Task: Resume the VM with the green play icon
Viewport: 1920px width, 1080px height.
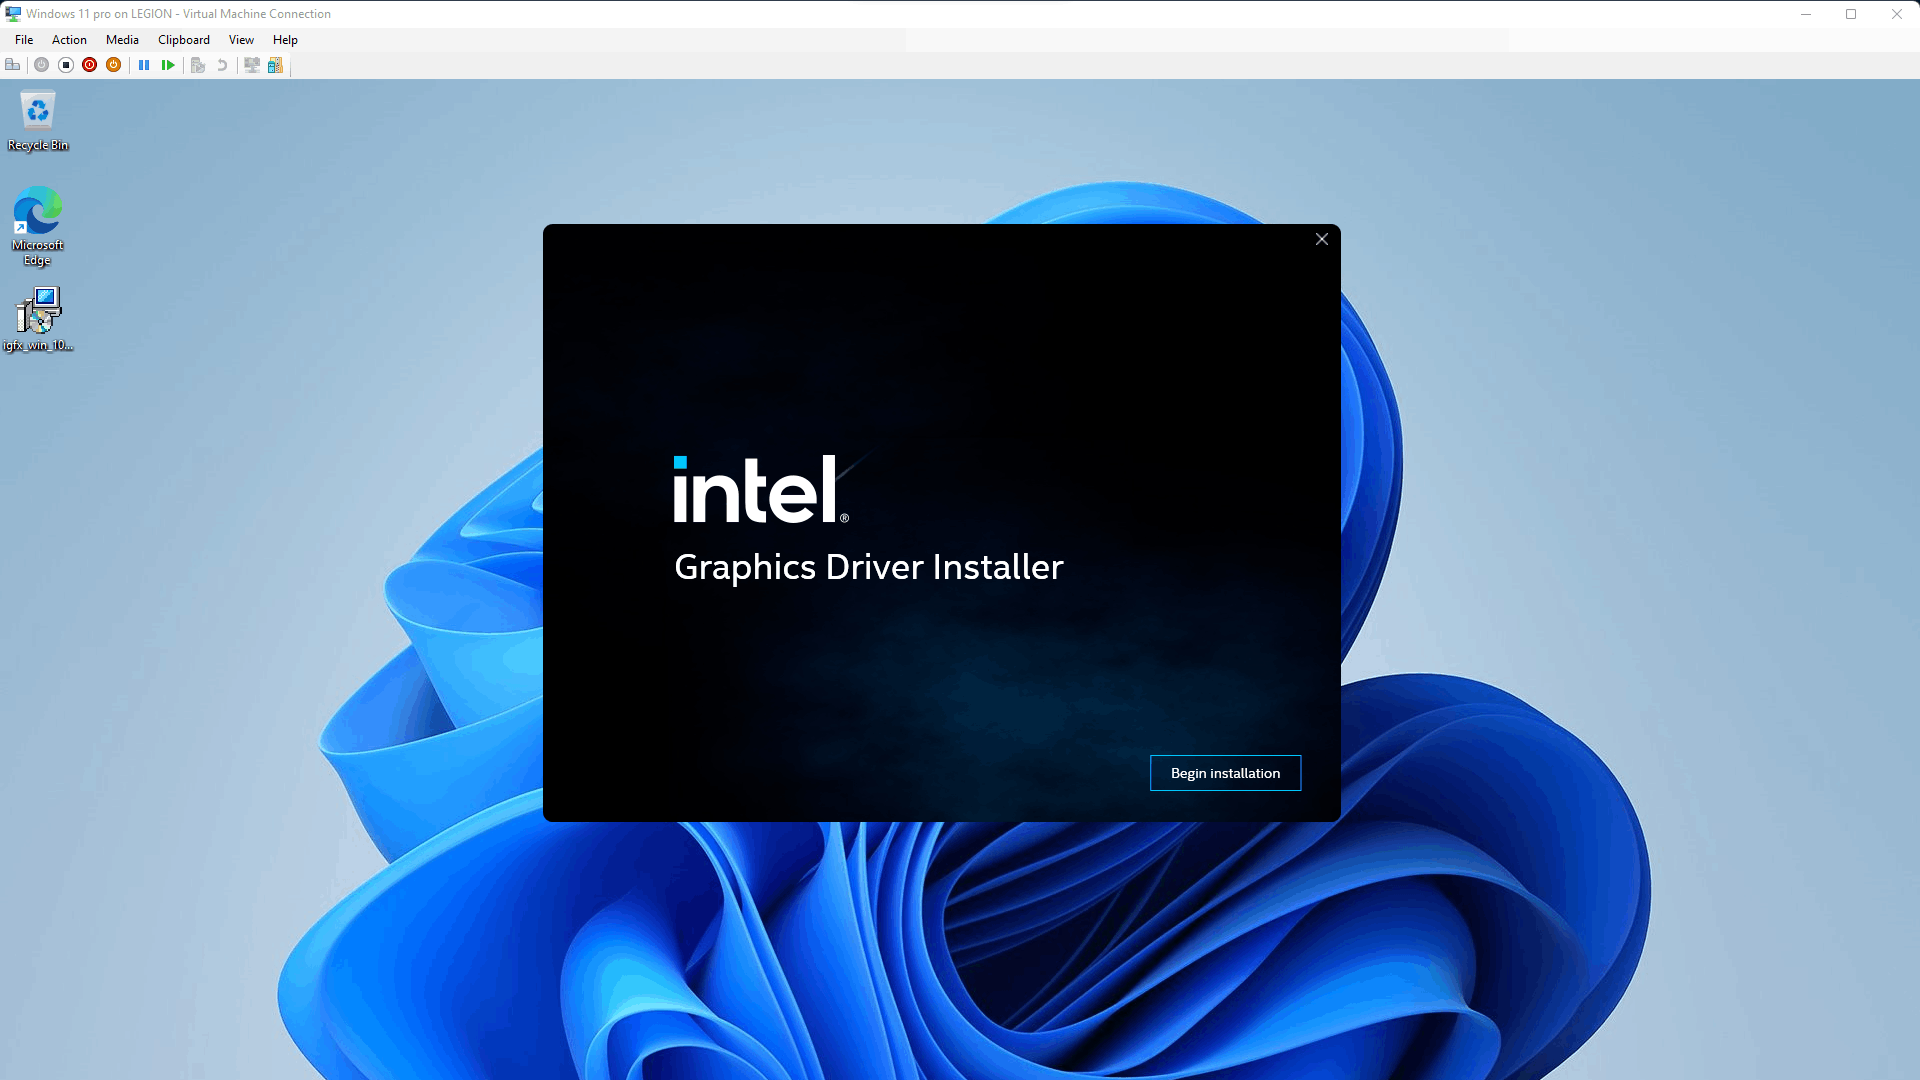Action: pos(169,65)
